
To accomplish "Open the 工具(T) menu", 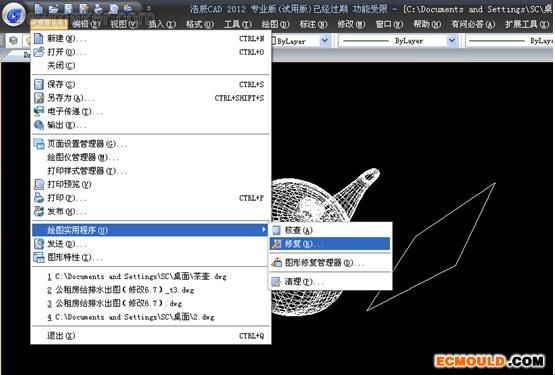I will [x=238, y=24].
